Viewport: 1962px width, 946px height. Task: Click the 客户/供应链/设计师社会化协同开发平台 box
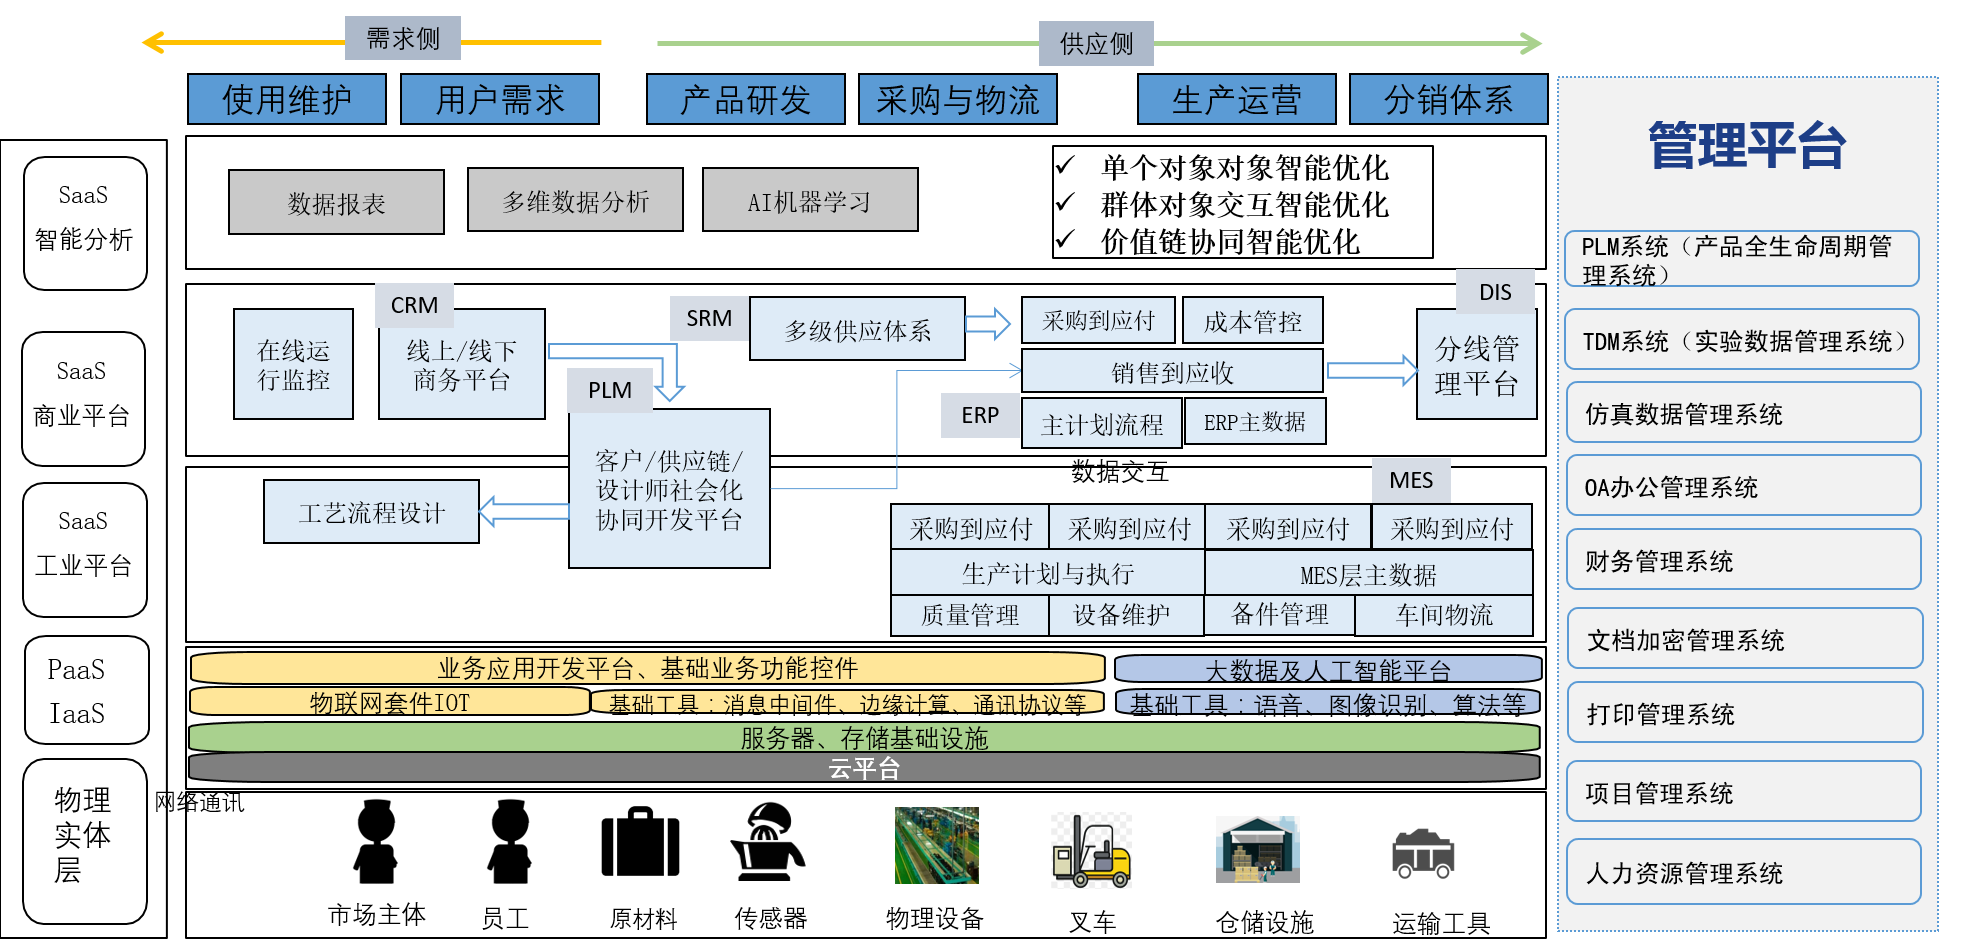669,489
